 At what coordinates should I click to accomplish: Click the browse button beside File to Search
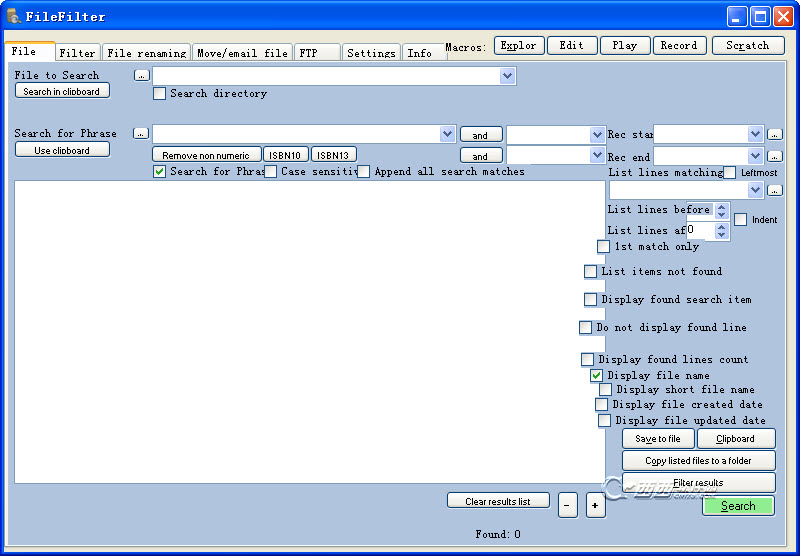(141, 75)
